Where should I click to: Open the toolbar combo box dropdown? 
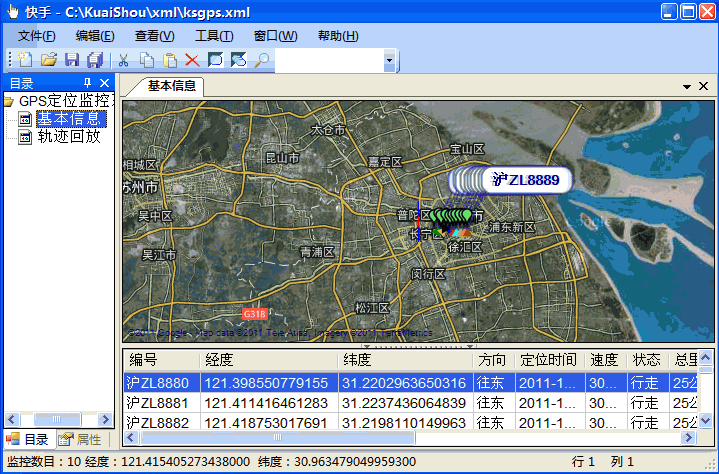(389, 60)
